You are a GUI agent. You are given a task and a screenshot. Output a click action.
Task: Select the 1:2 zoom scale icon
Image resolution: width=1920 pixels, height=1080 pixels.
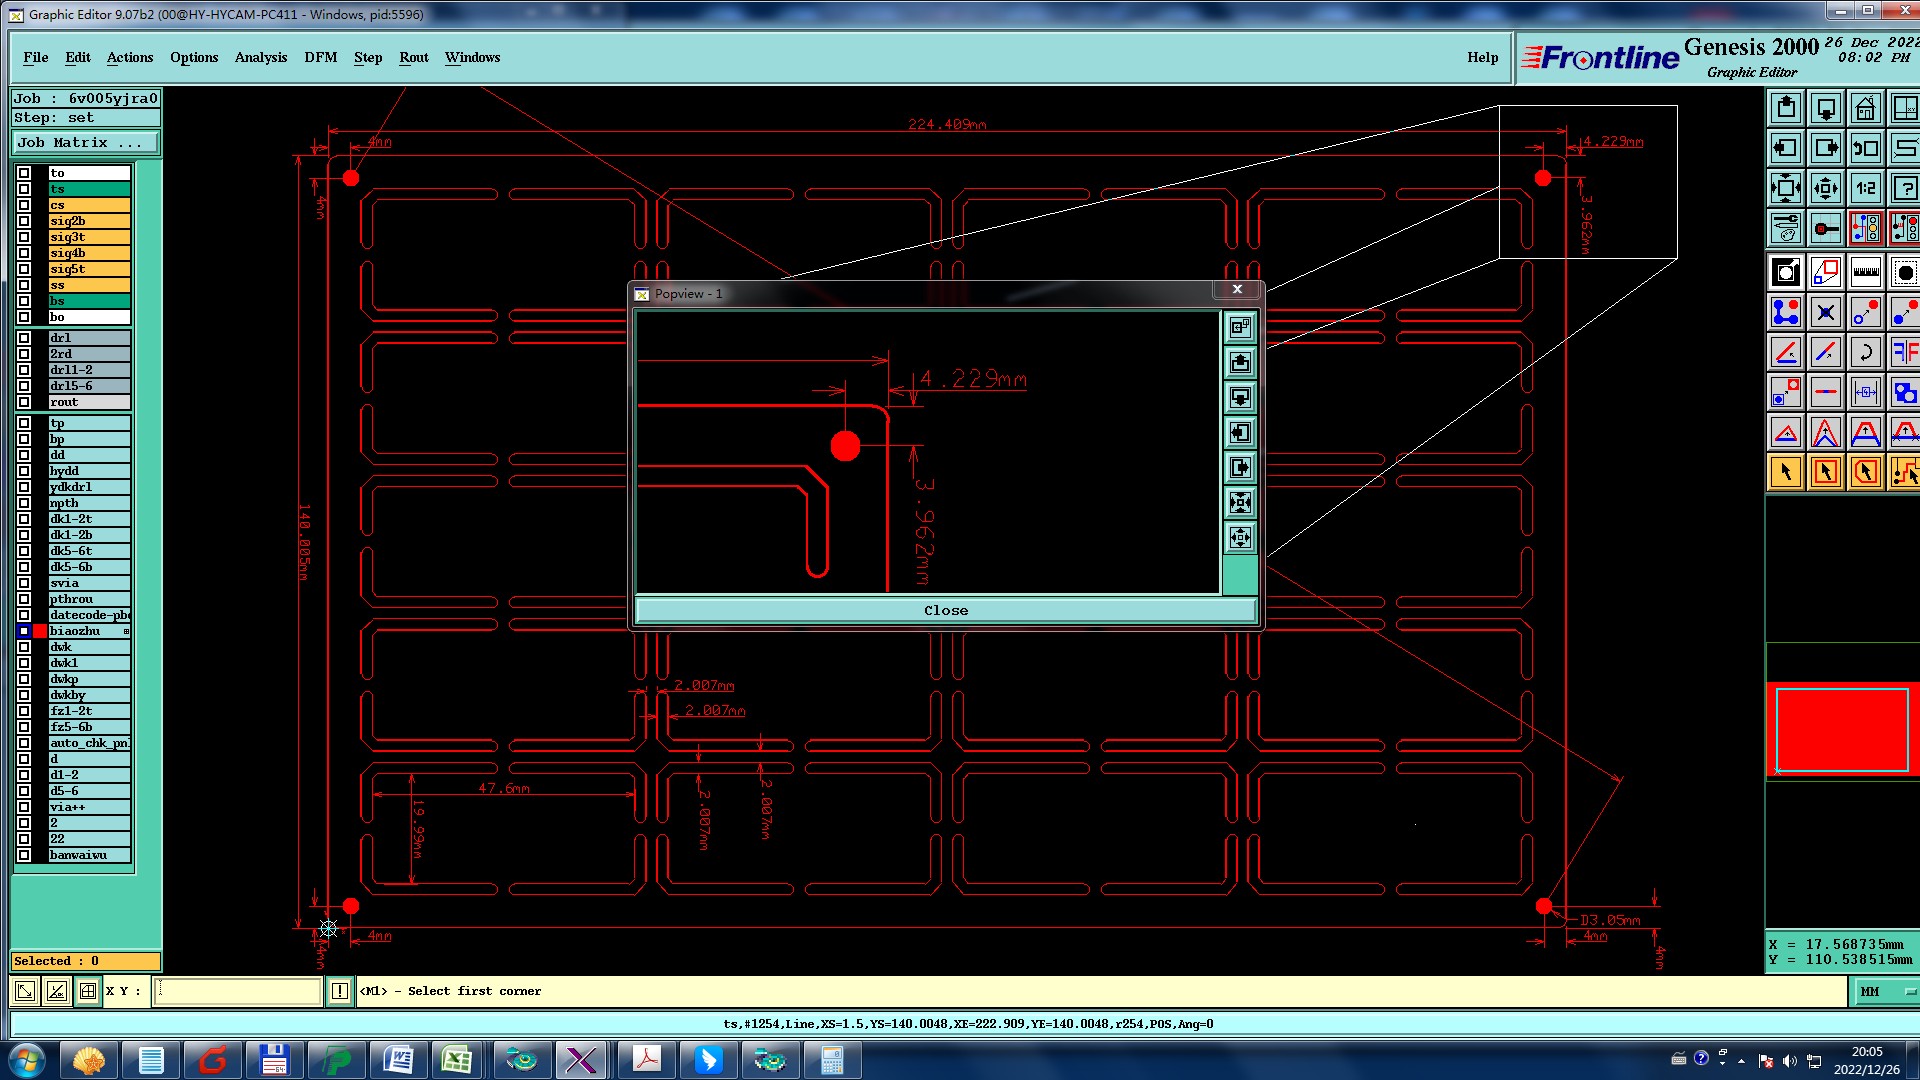click(x=1865, y=188)
